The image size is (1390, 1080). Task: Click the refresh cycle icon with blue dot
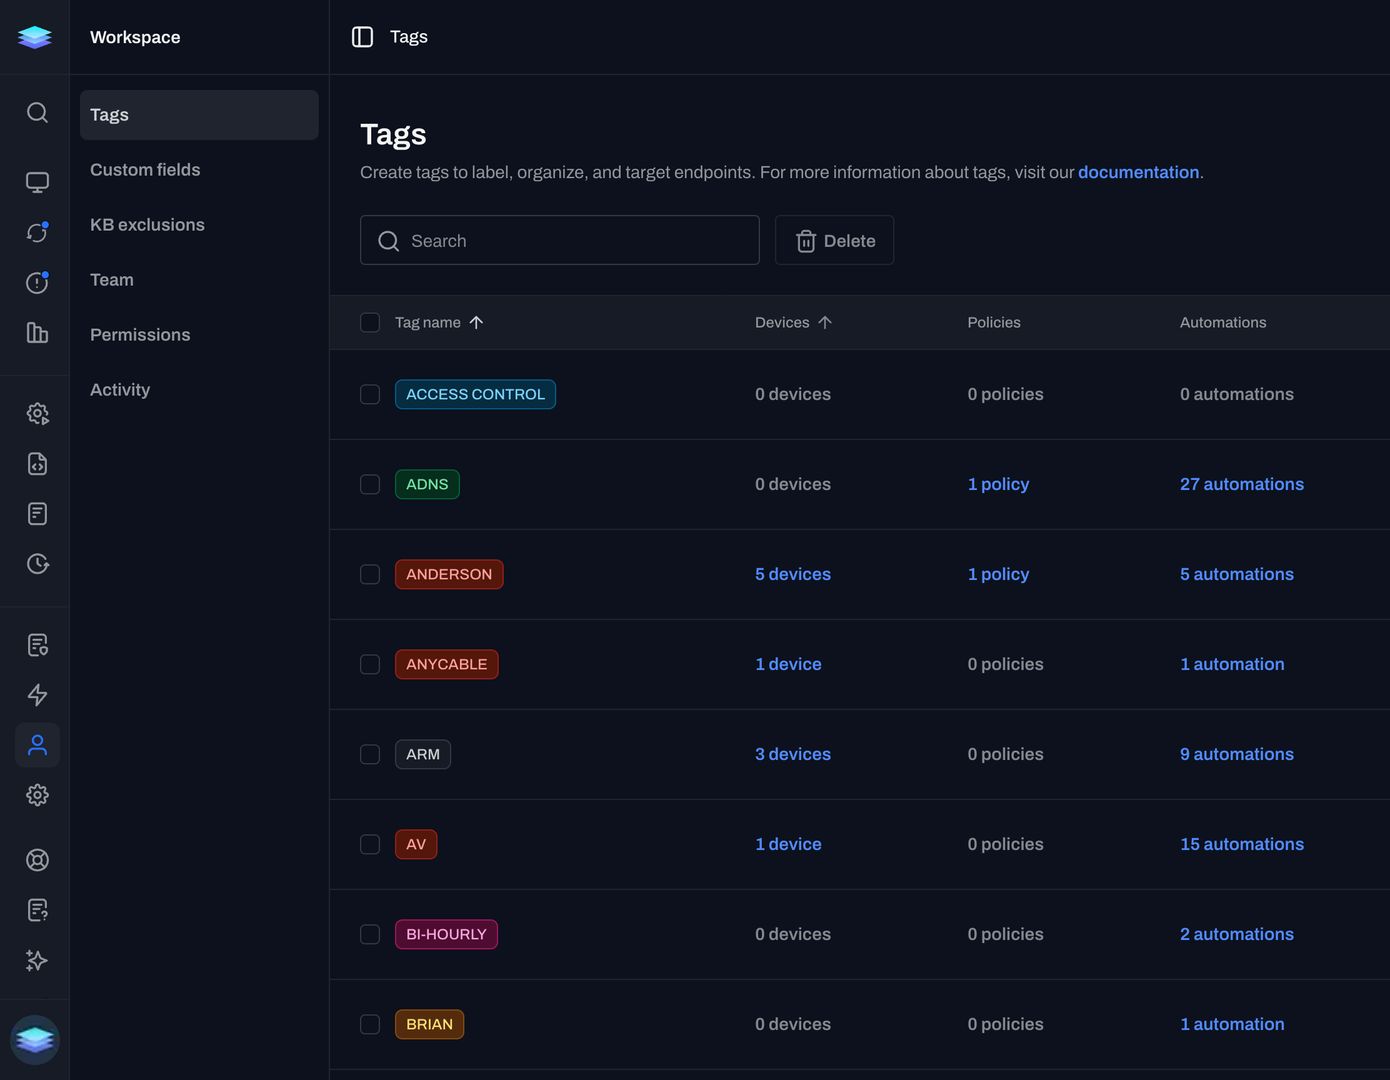(37, 232)
